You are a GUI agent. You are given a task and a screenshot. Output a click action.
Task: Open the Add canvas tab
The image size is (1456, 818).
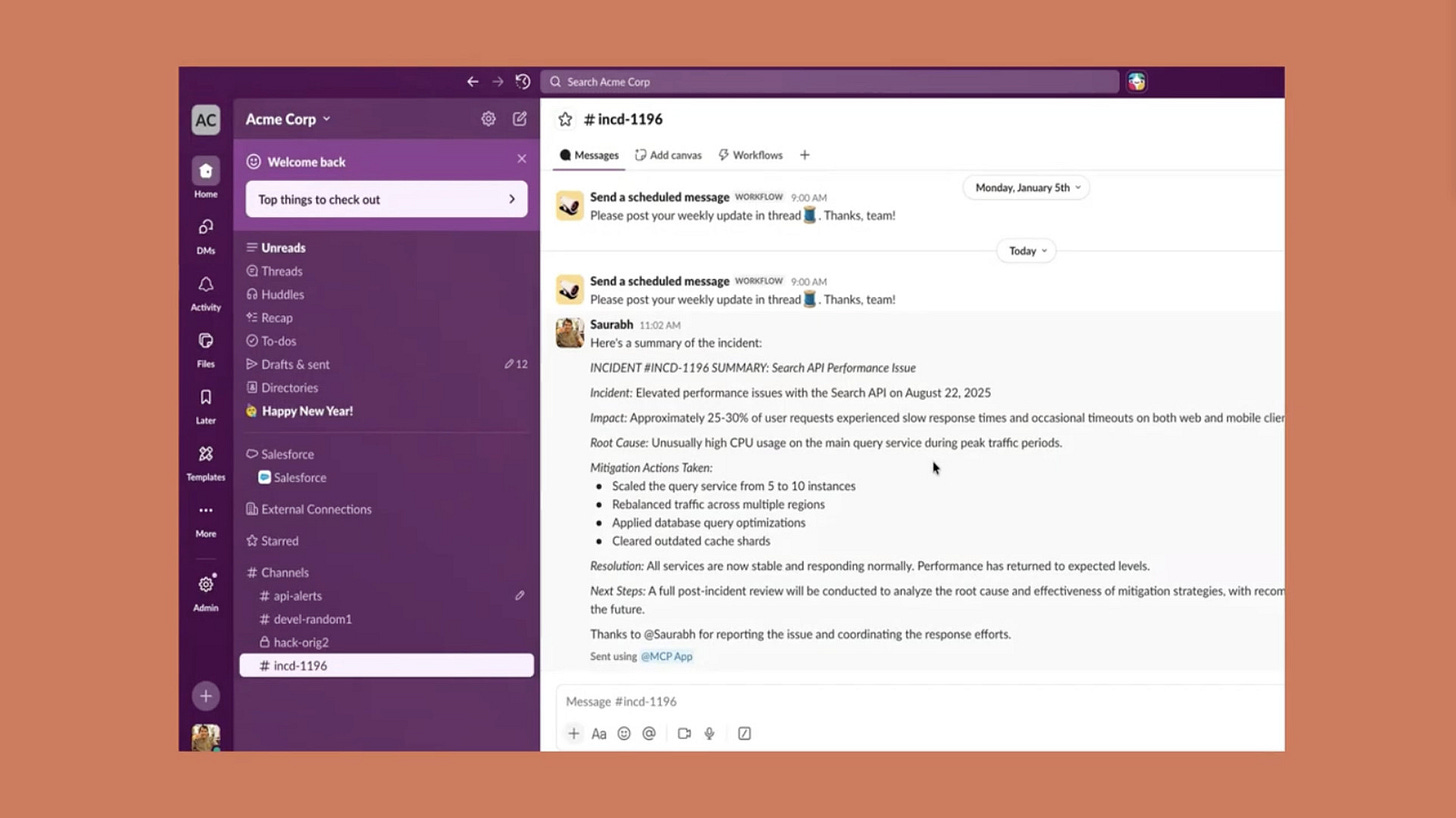pyautogui.click(x=668, y=155)
